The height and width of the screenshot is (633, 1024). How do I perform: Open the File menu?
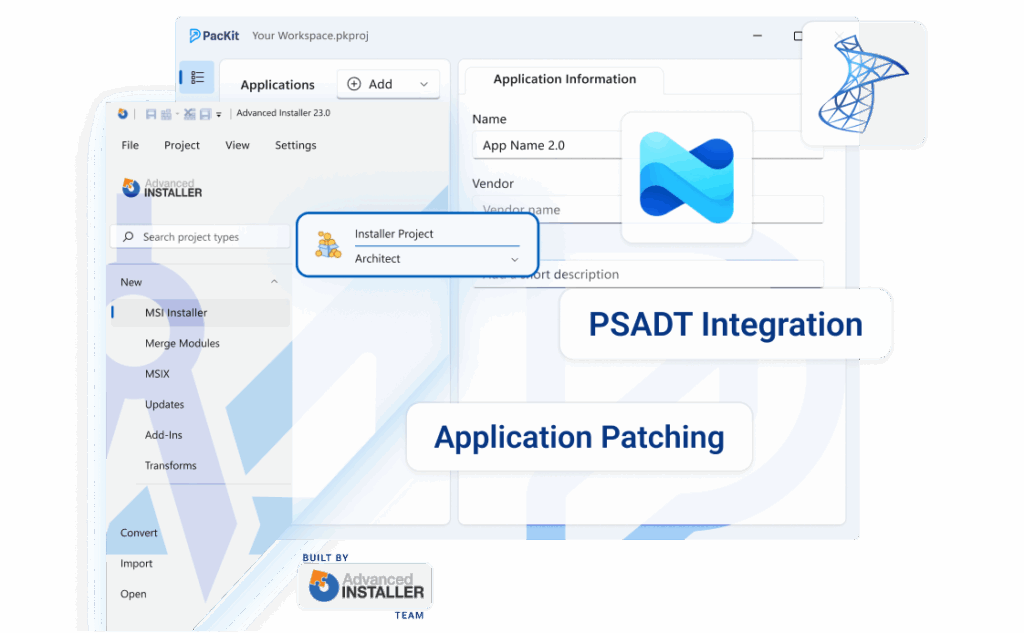click(130, 145)
